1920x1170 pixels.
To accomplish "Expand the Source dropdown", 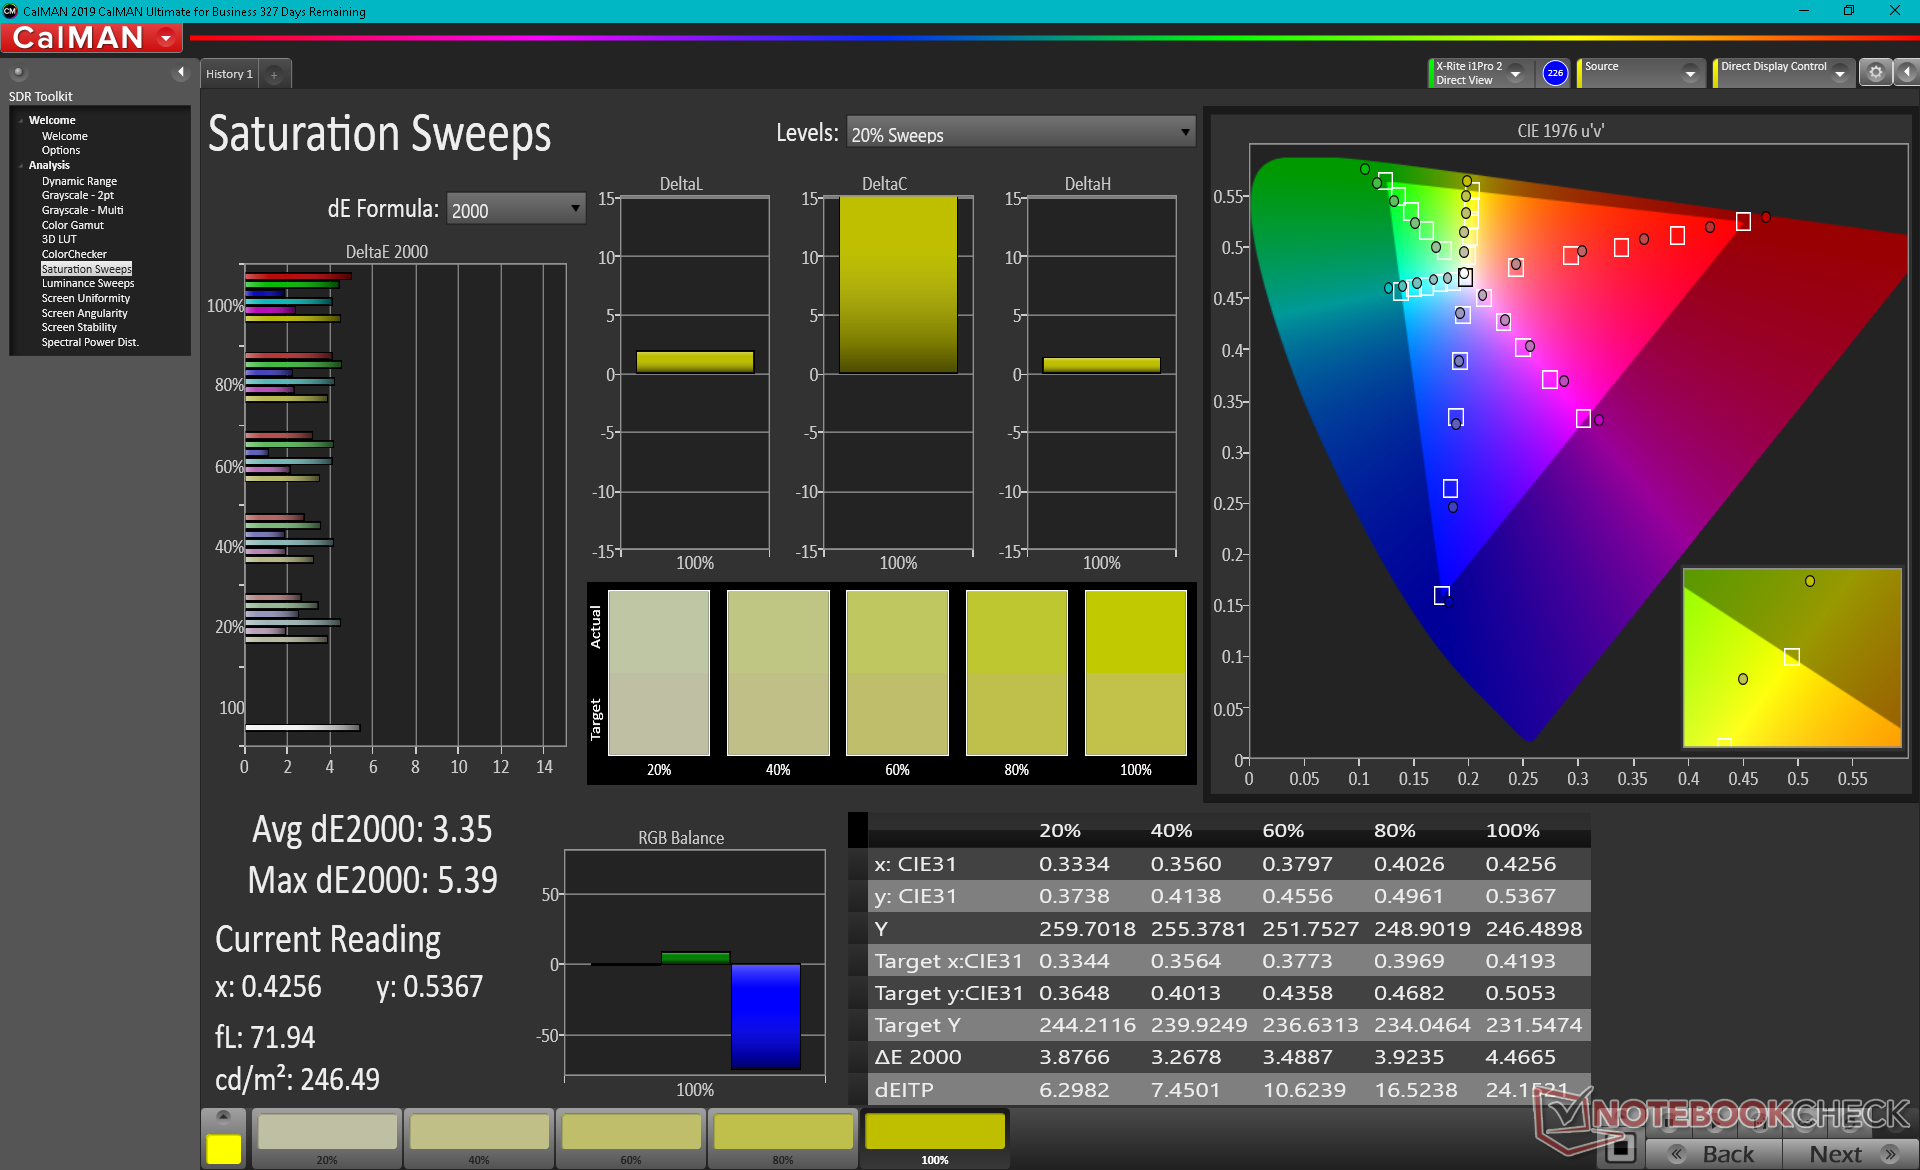I will pos(1690,74).
